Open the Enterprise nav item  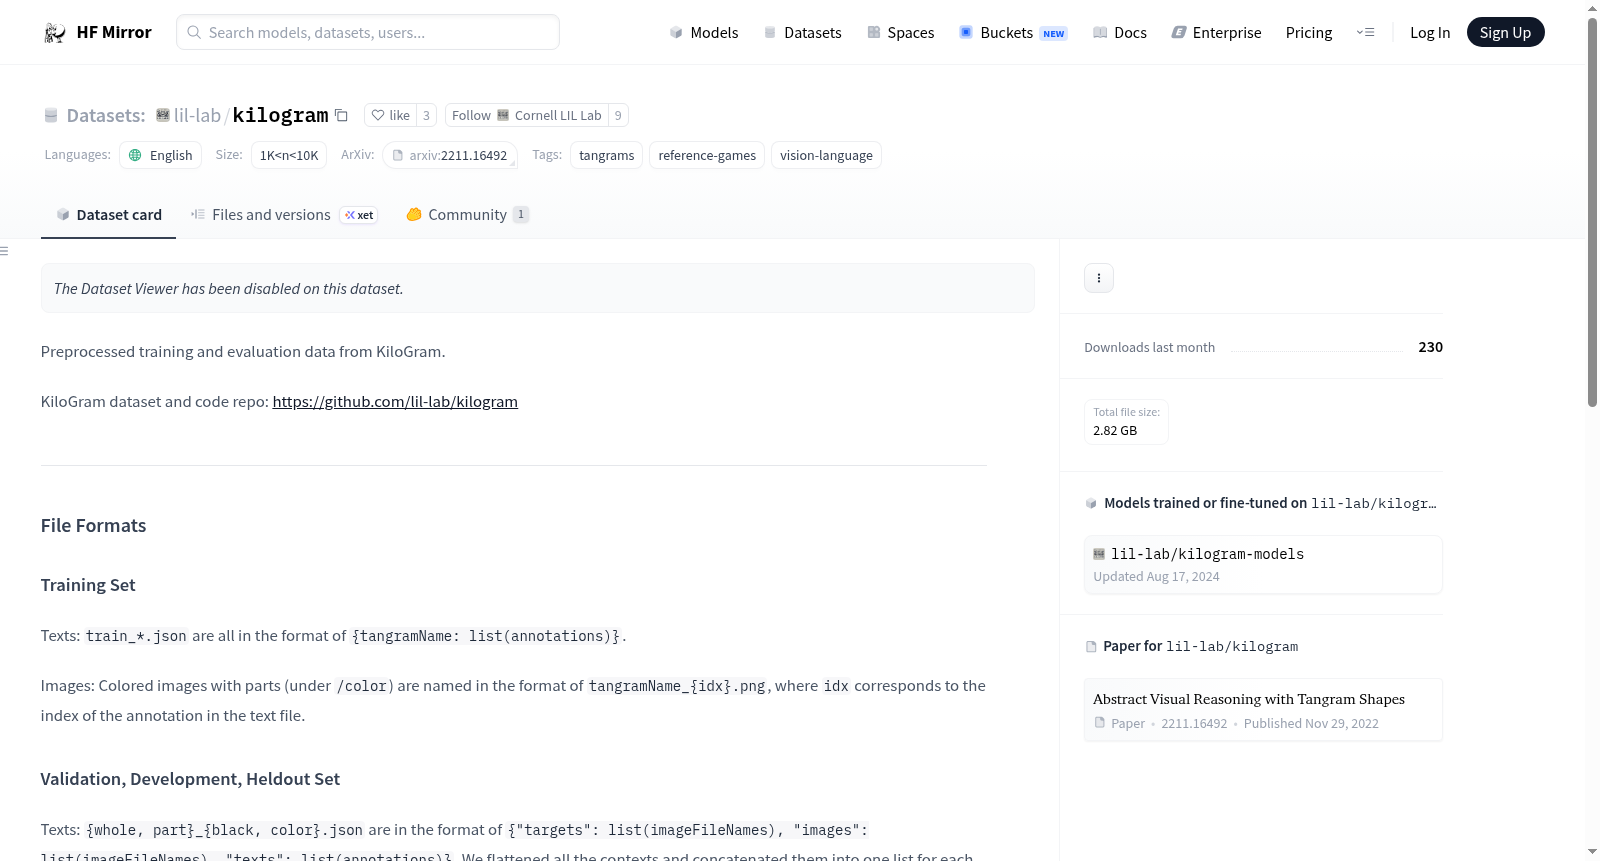[1217, 33]
